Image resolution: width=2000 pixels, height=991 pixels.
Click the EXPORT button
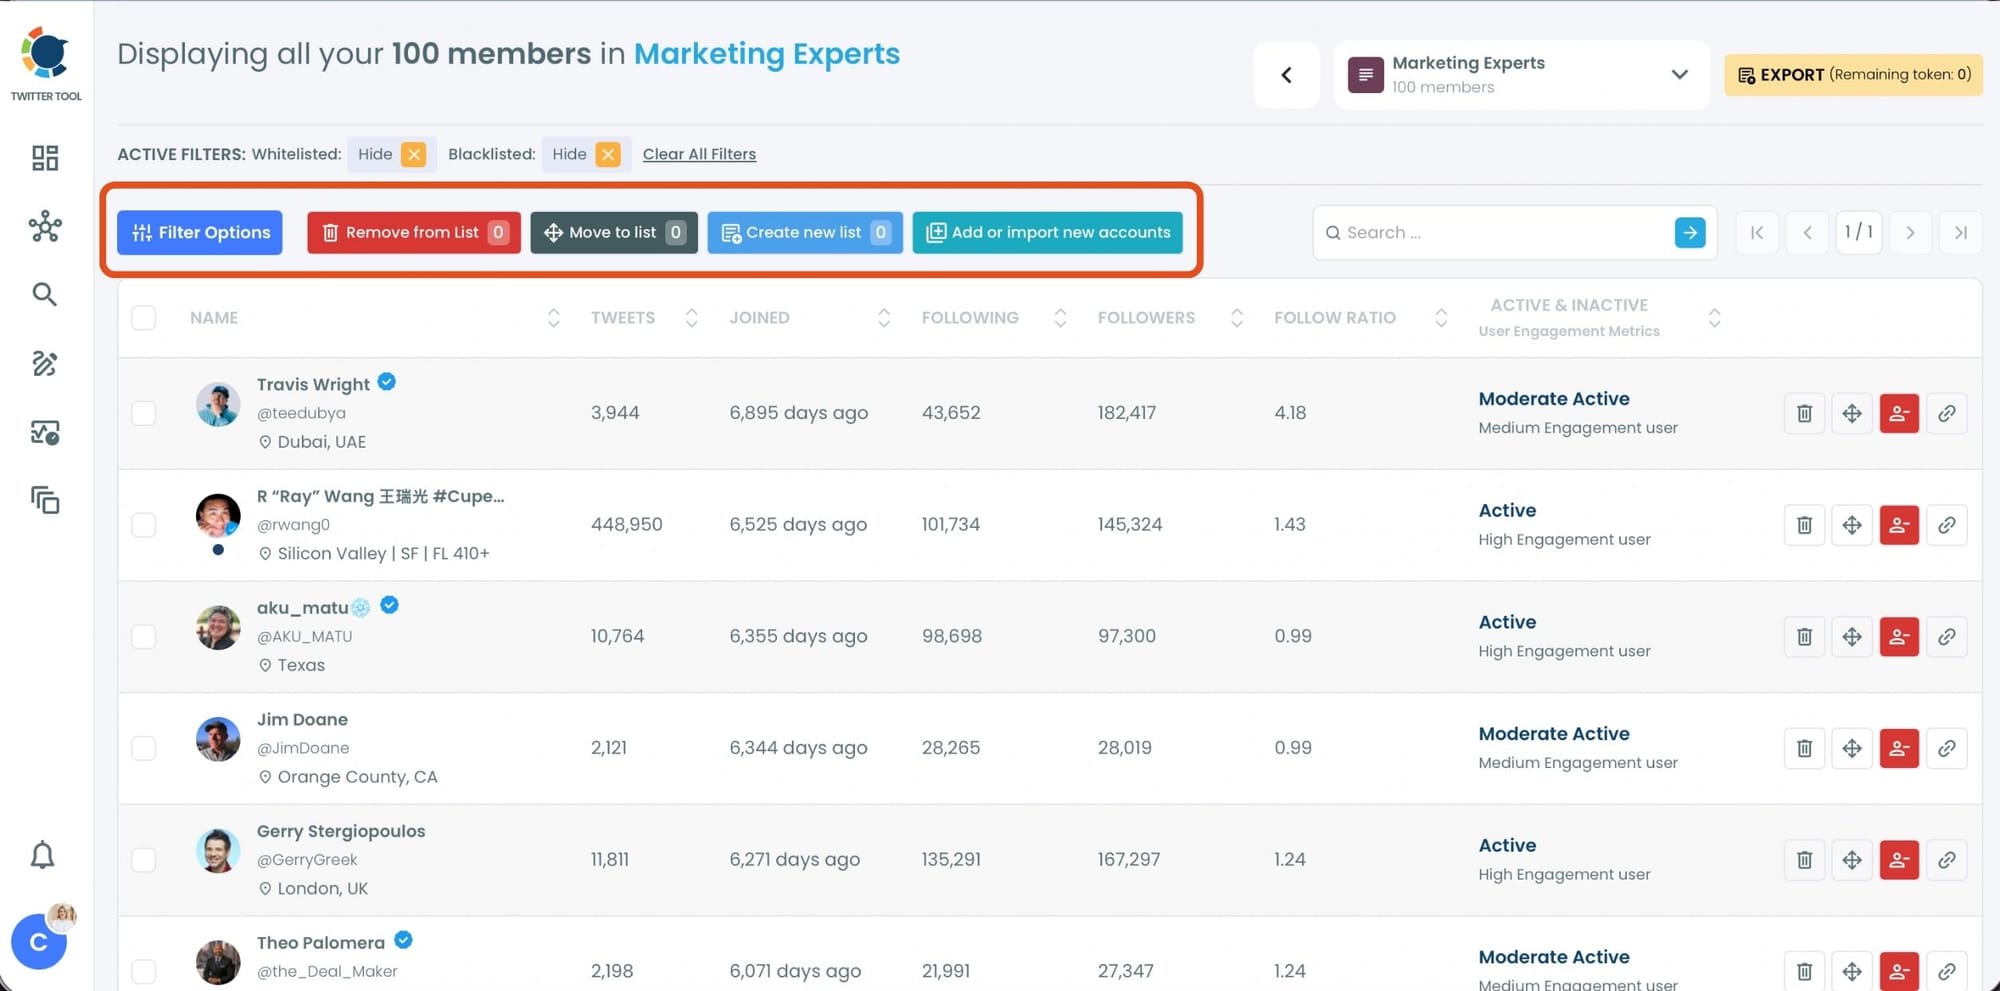click(x=1852, y=74)
